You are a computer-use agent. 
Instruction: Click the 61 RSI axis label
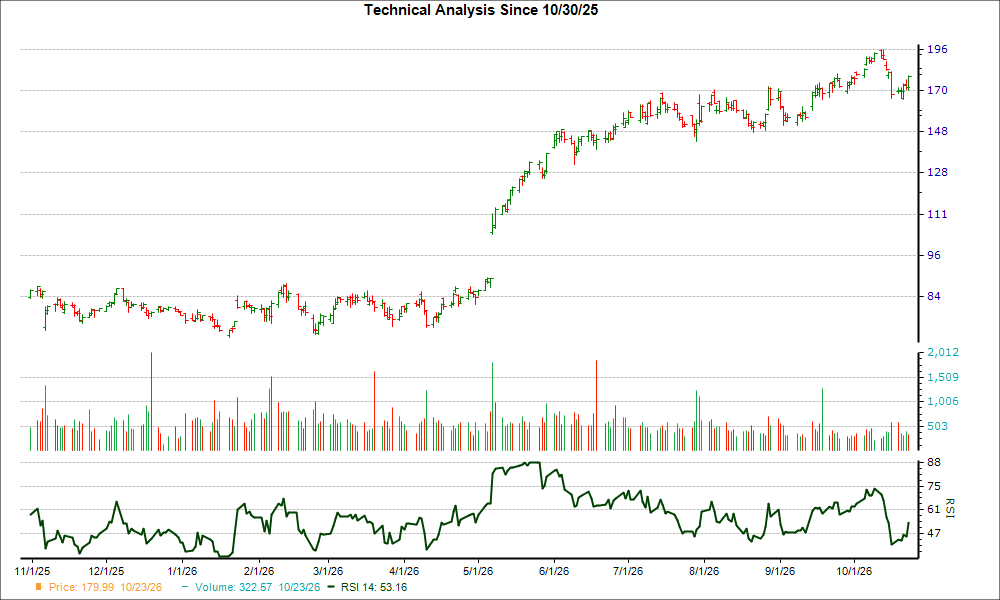(933, 509)
